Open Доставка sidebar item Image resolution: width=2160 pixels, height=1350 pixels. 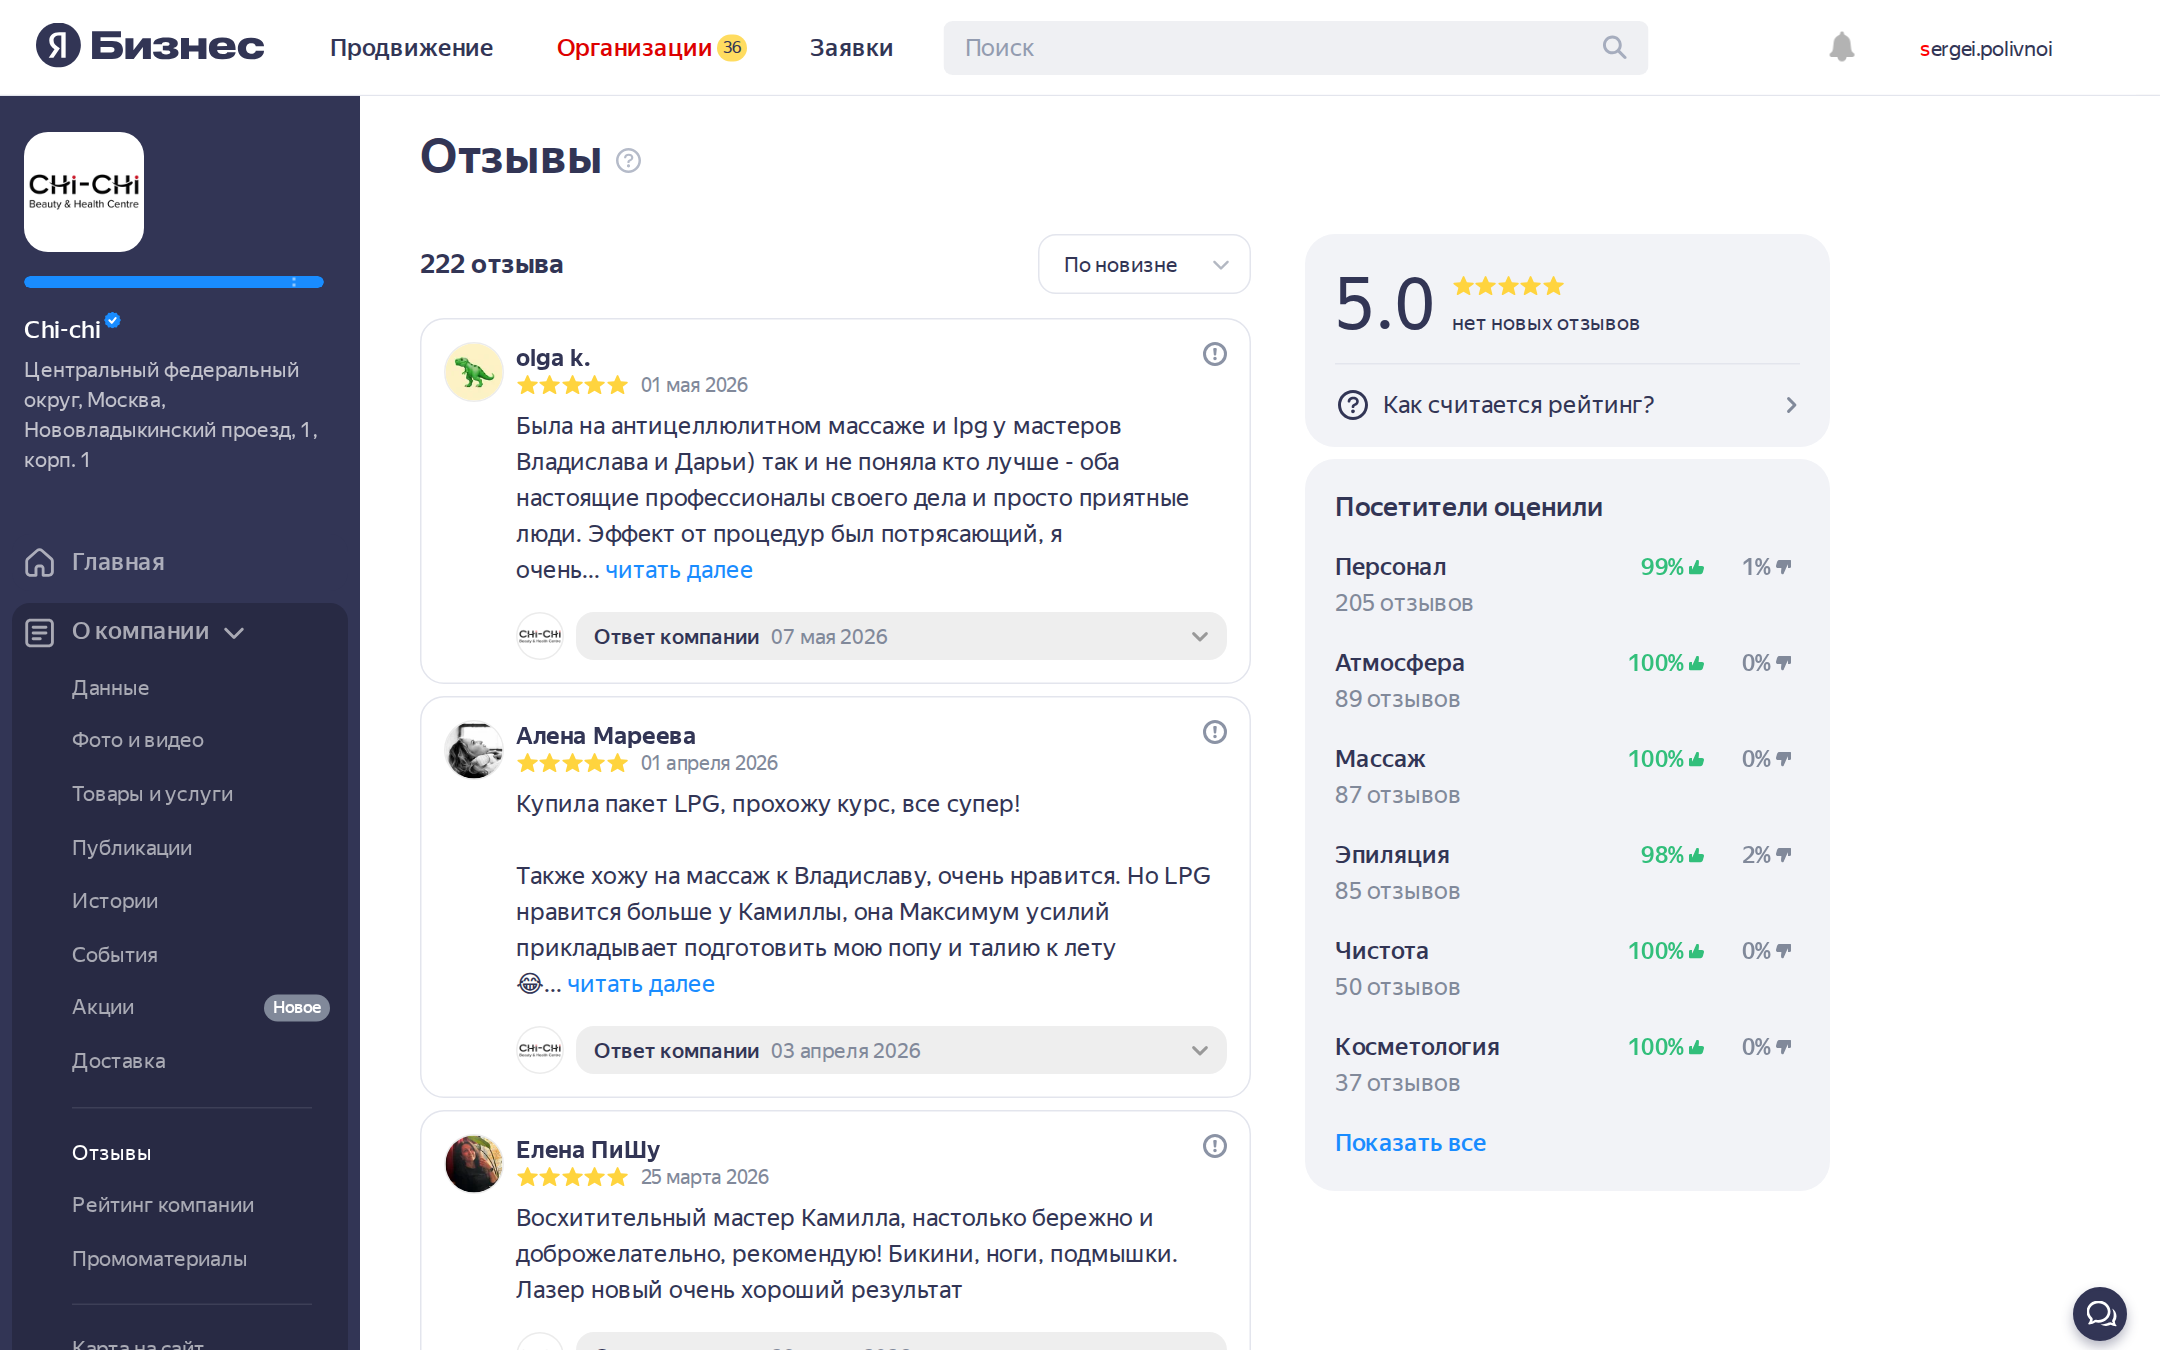coord(119,1061)
